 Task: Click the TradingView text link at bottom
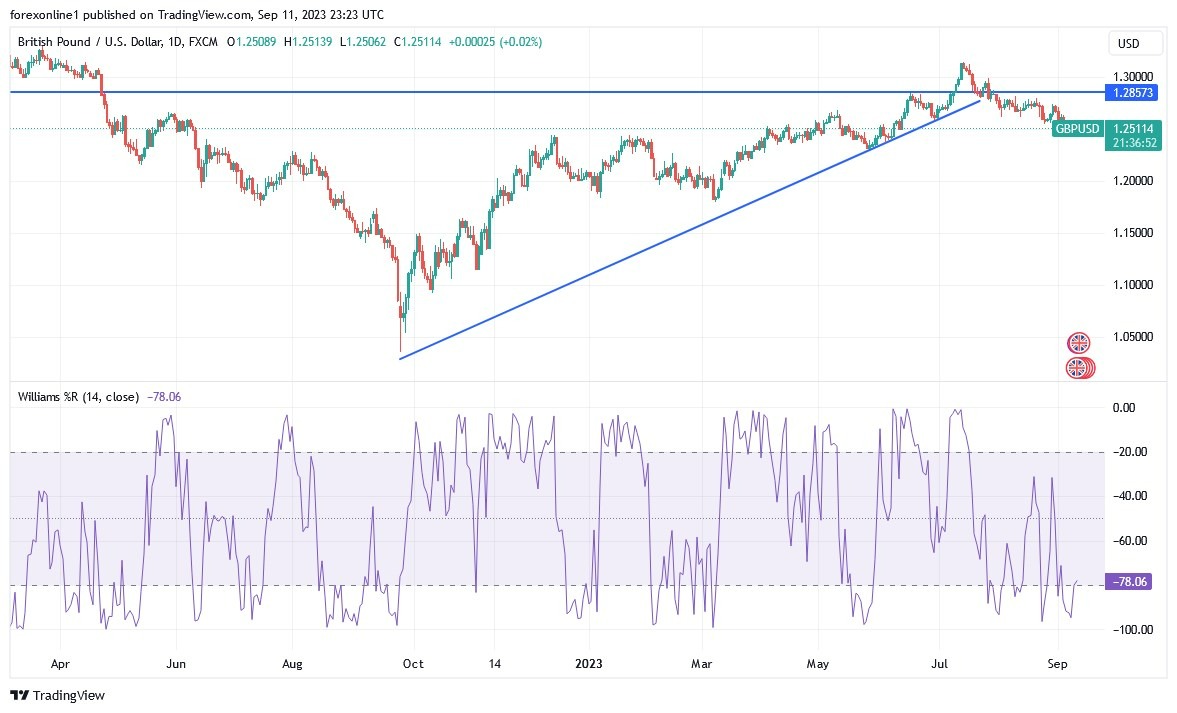(x=69, y=696)
